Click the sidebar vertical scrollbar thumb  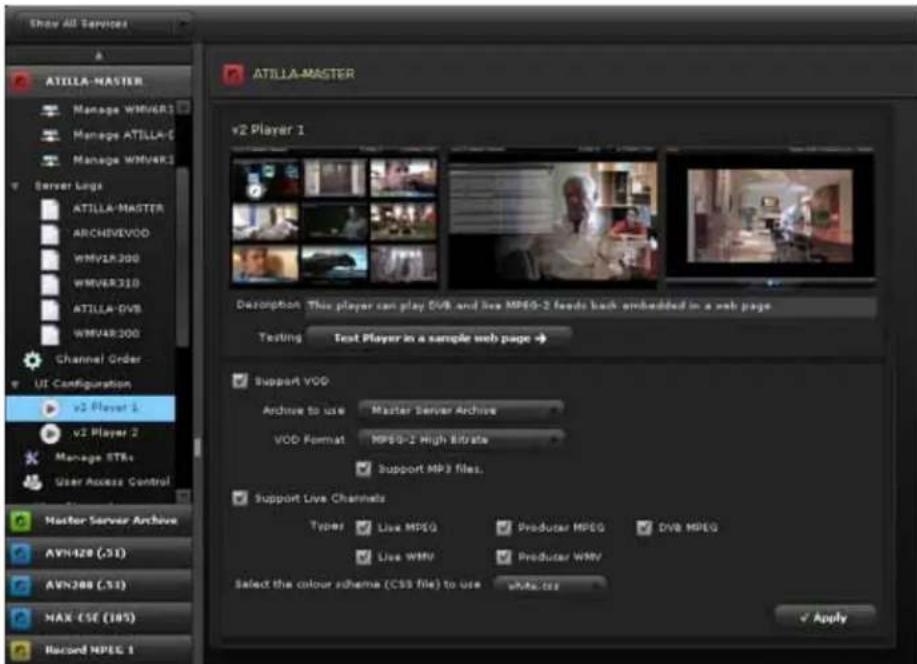(183, 257)
